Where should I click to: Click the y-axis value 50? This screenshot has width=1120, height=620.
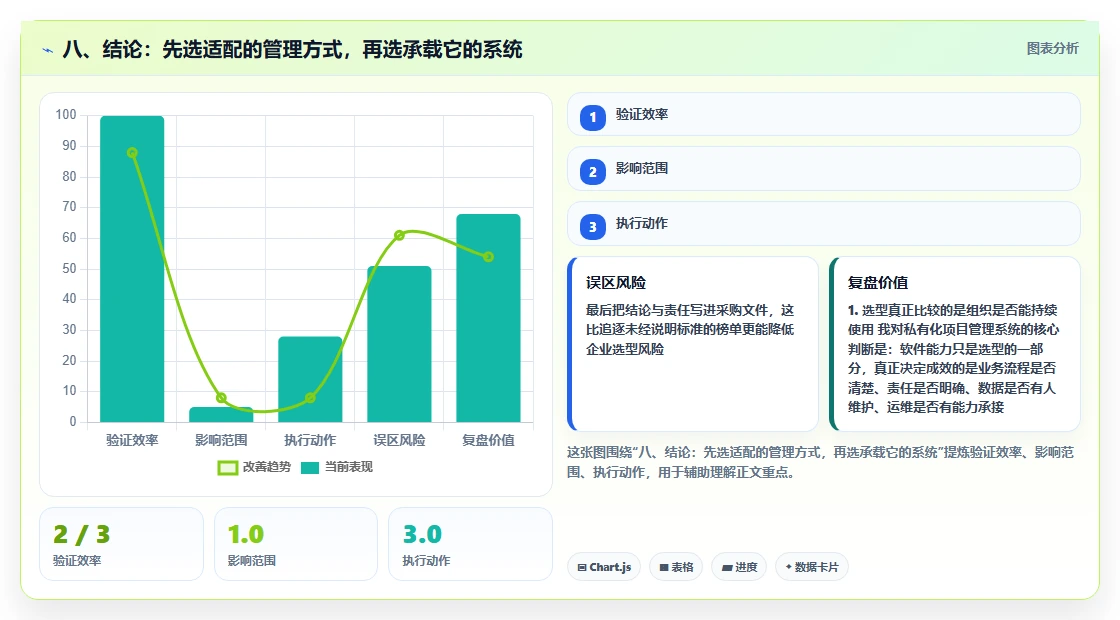tap(69, 269)
